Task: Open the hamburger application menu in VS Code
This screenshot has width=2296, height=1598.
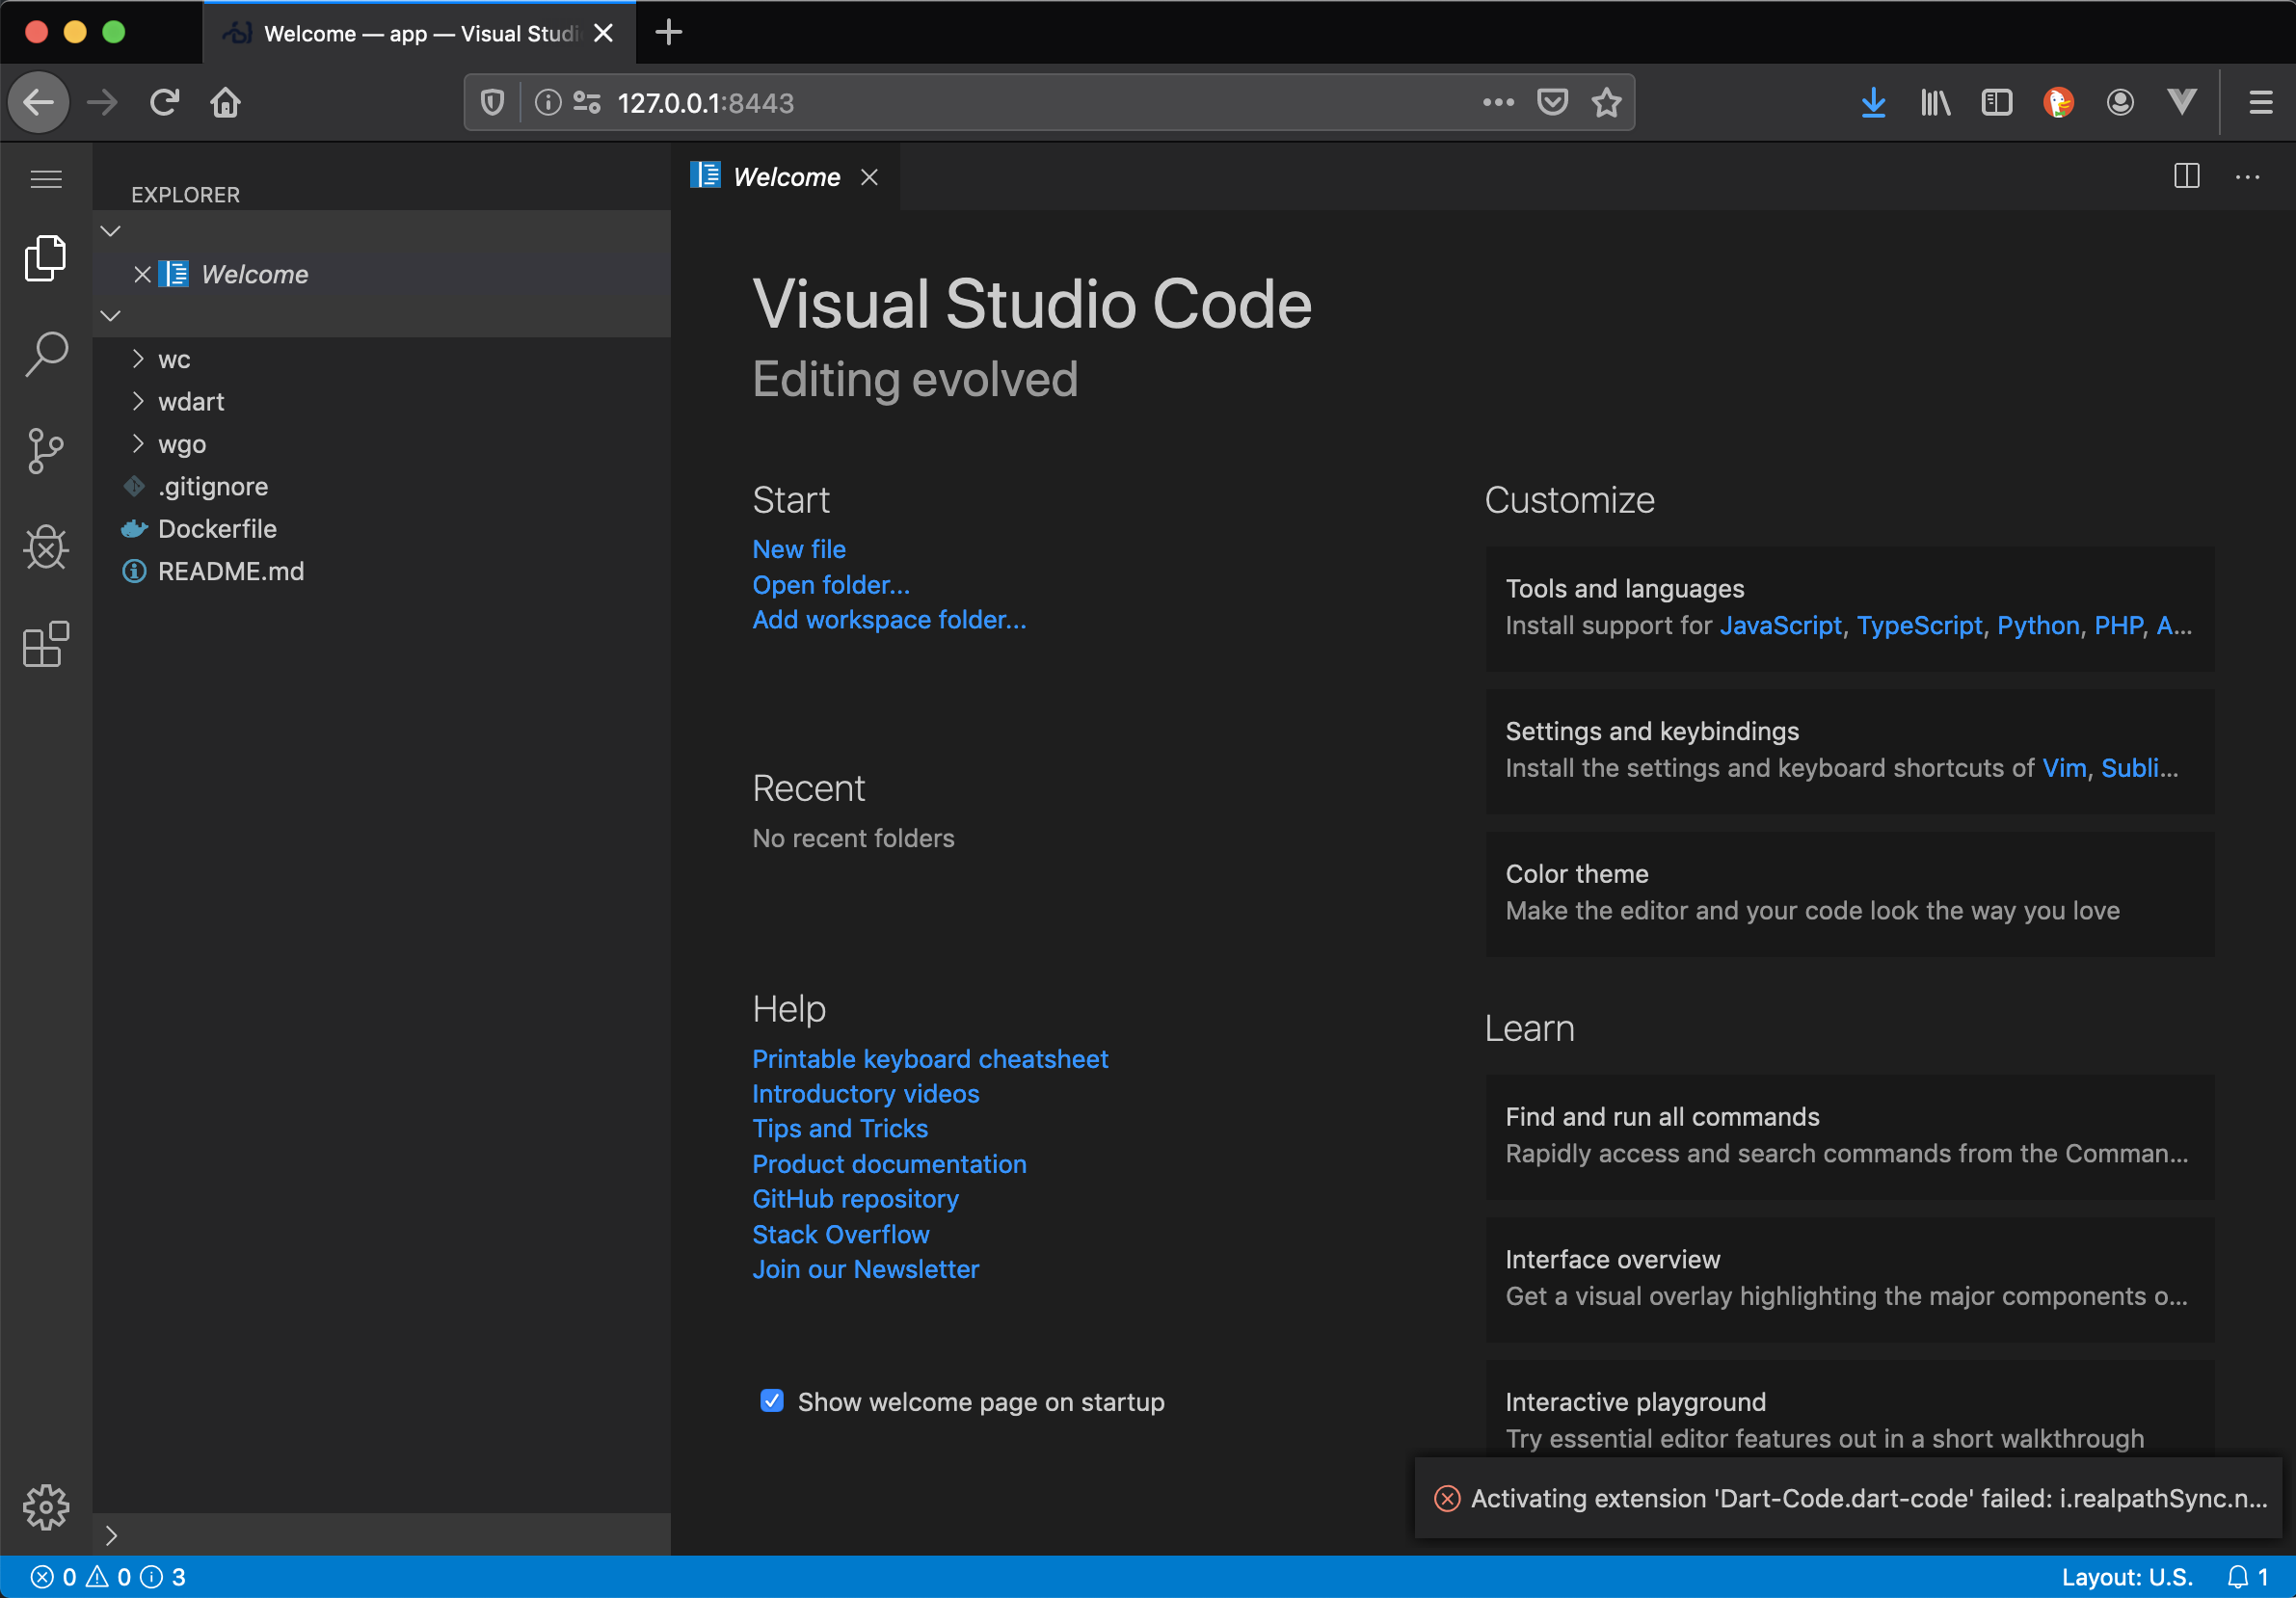Action: [x=46, y=179]
